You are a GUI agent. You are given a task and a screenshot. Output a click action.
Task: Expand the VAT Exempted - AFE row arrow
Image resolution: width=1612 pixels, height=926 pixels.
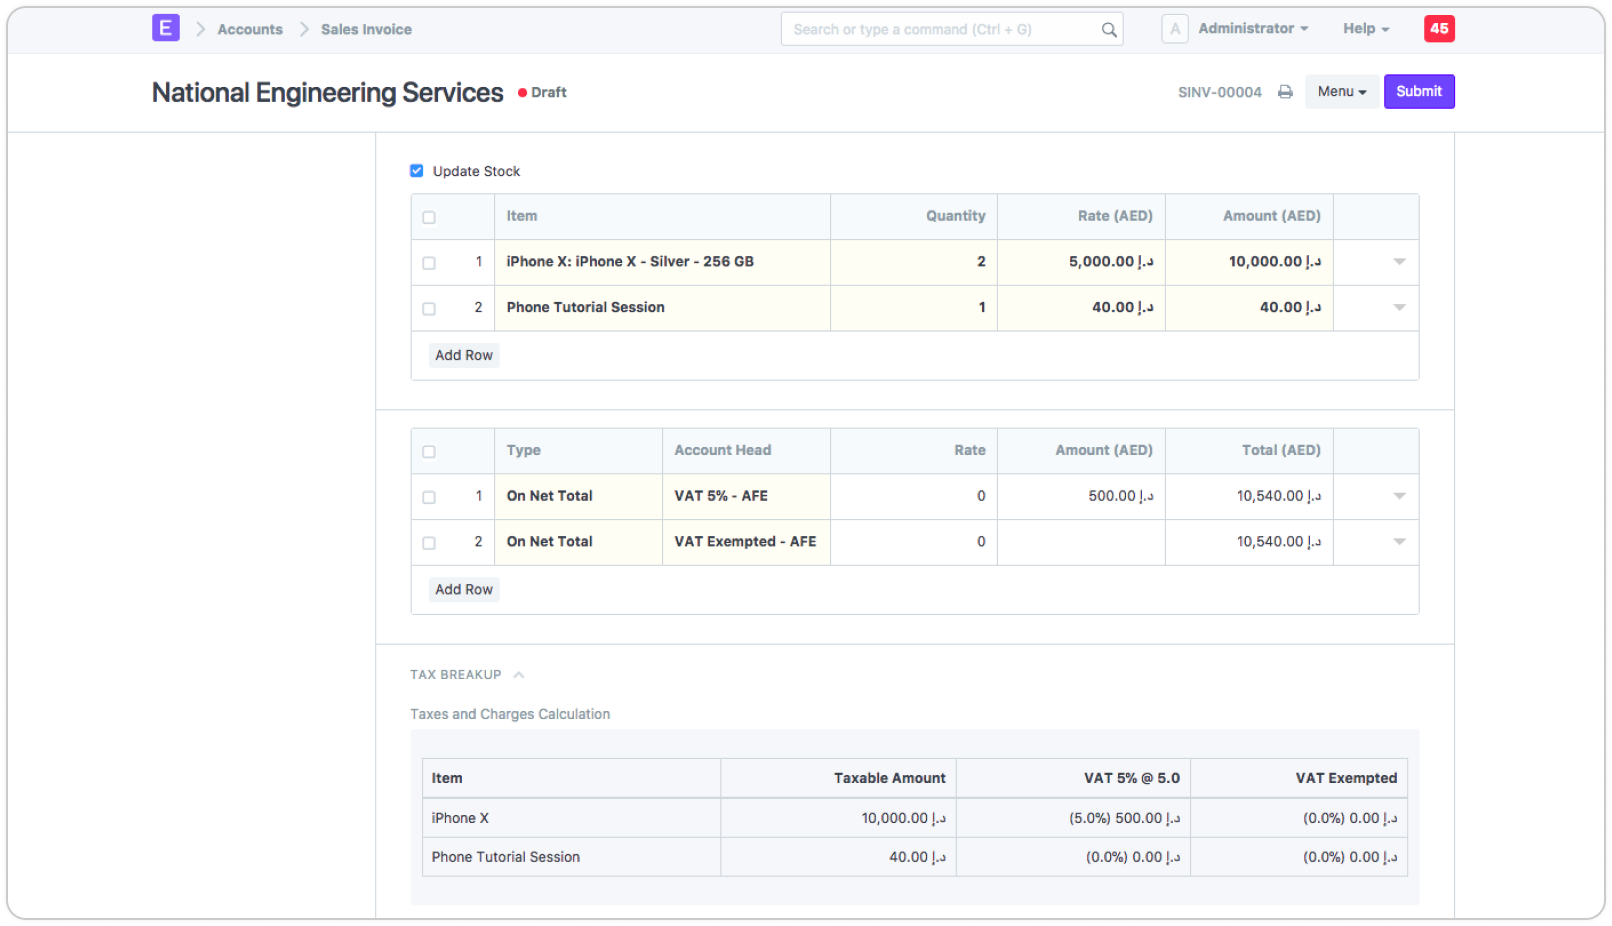[1399, 542]
